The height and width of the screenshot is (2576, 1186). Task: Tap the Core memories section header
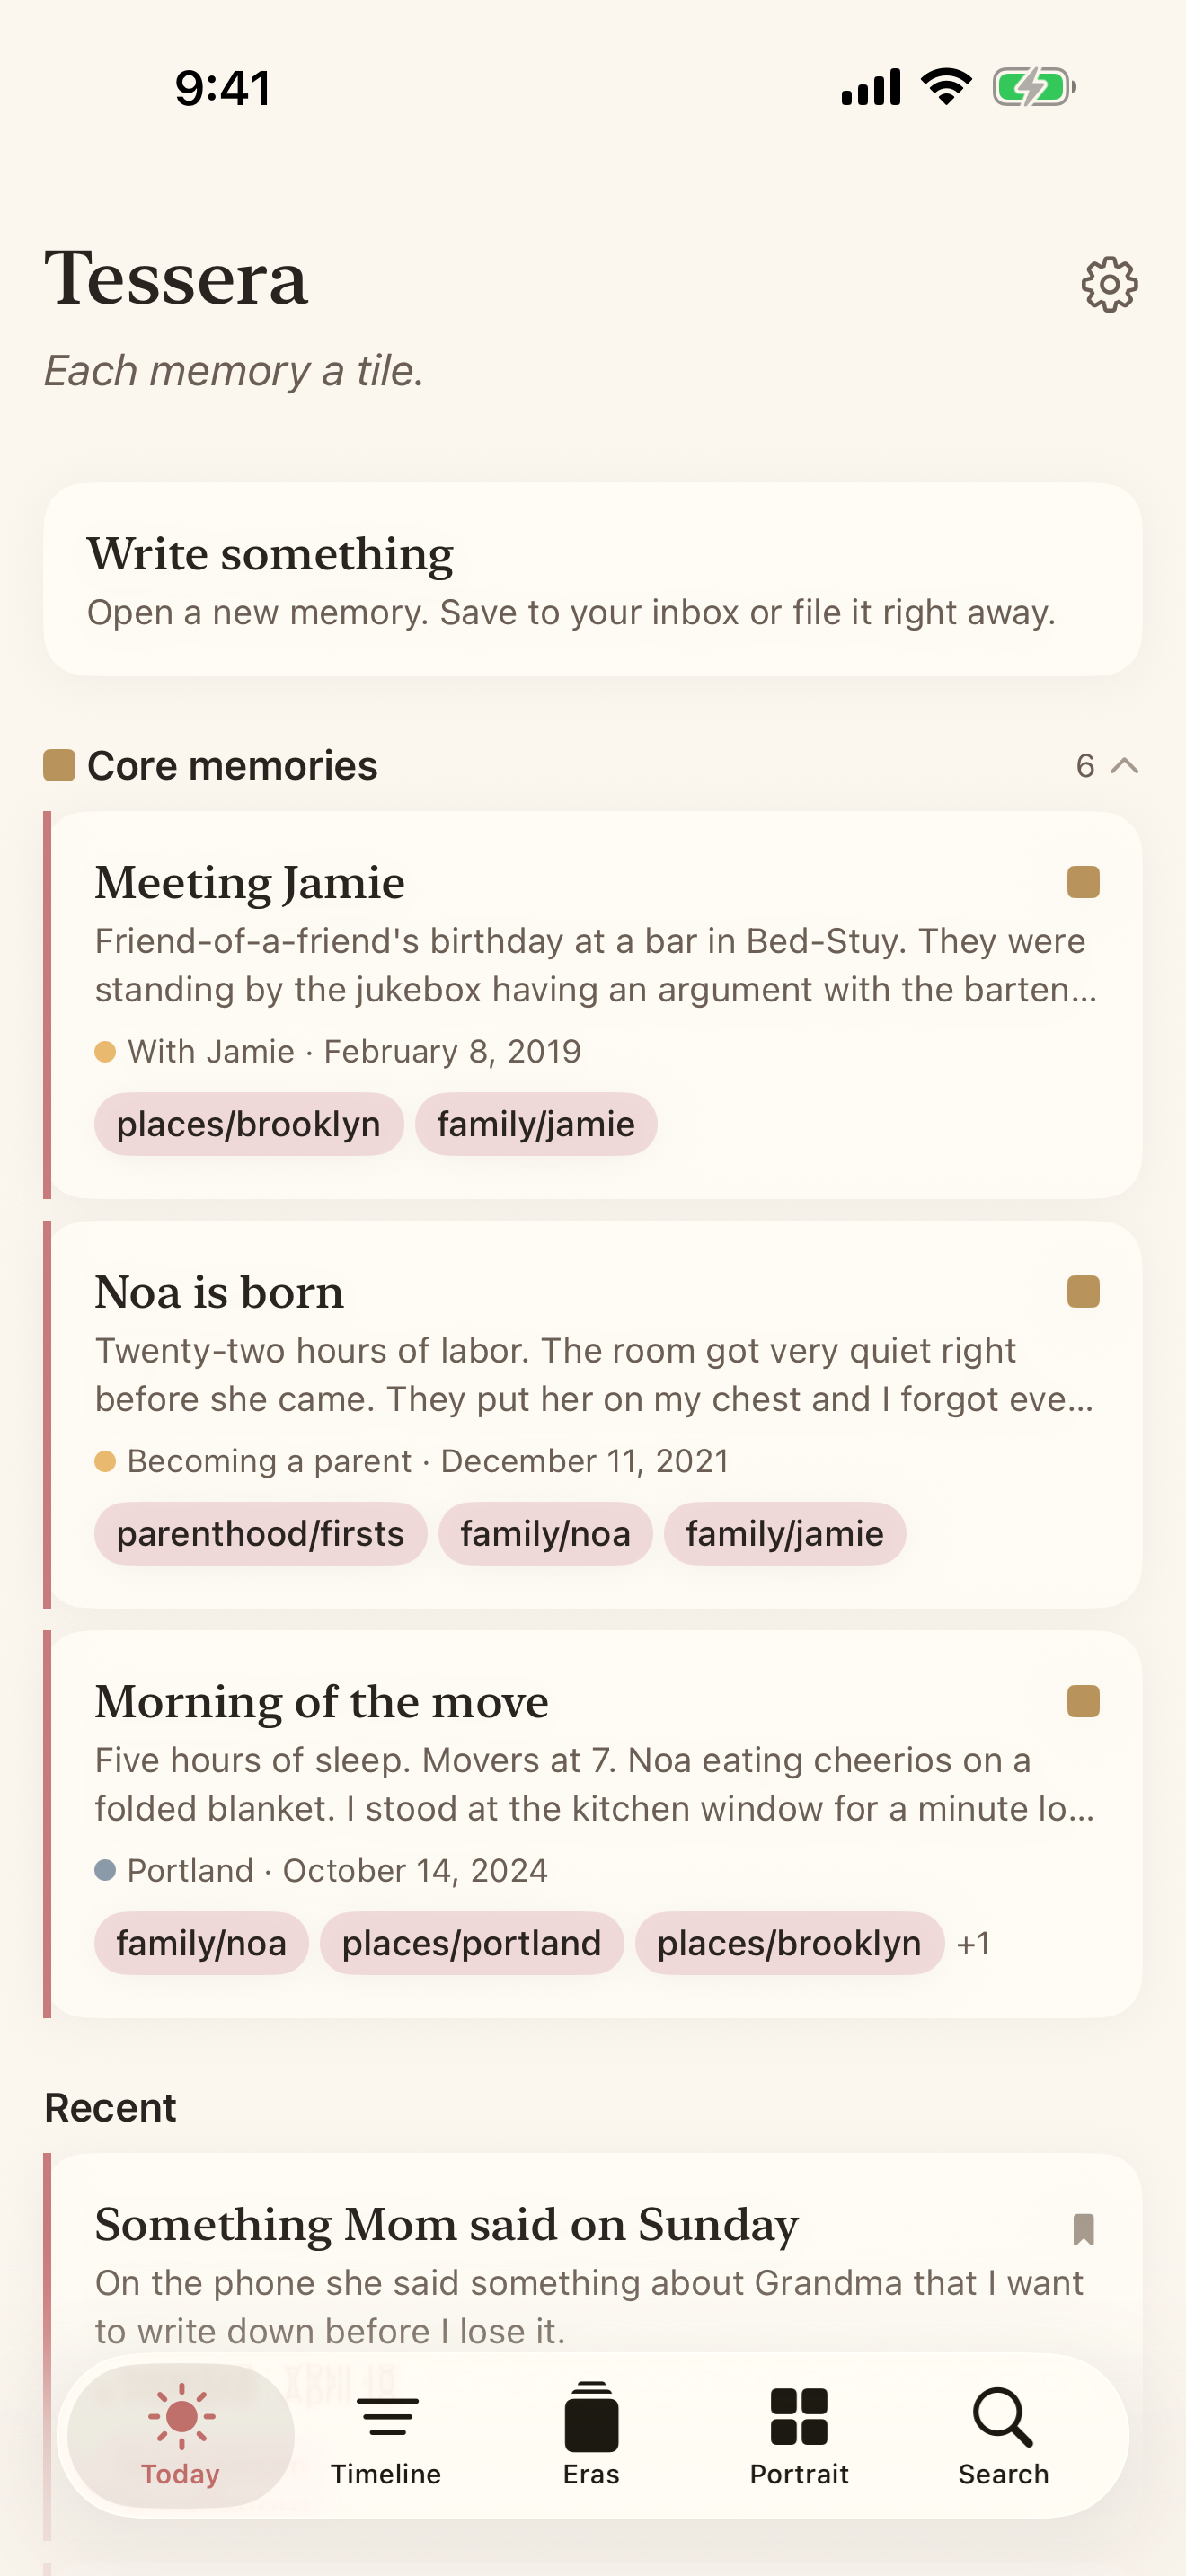pyautogui.click(x=232, y=765)
